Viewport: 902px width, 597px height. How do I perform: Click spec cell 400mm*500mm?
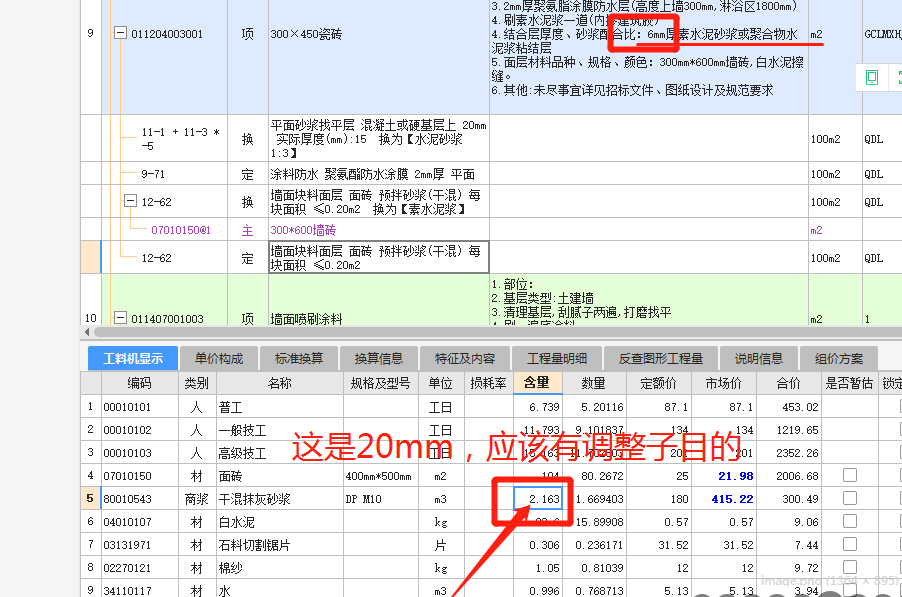[379, 476]
